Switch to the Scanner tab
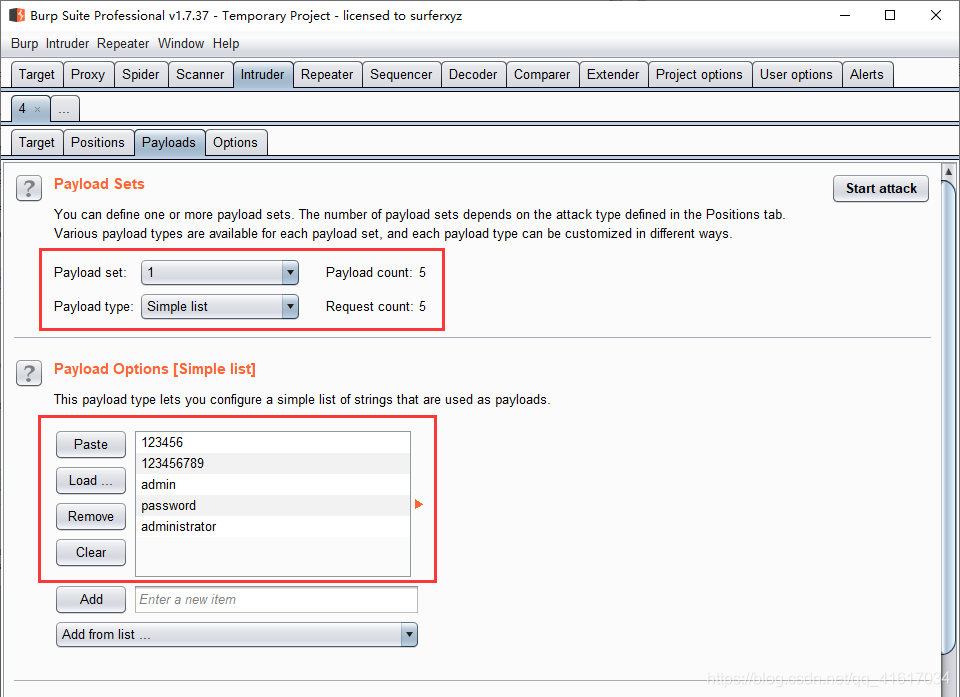Screen dimensions: 960x697 pos(200,75)
